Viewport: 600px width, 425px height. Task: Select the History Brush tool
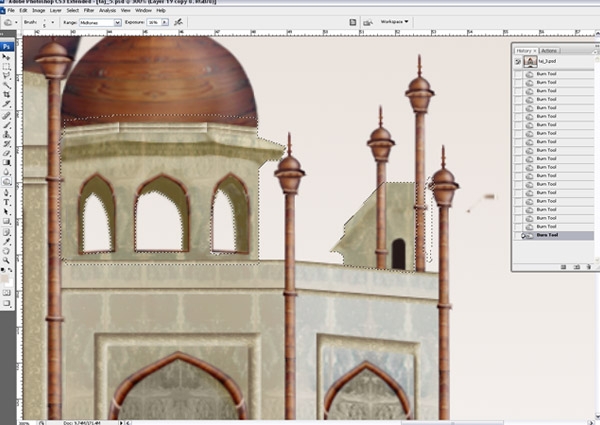(6, 144)
